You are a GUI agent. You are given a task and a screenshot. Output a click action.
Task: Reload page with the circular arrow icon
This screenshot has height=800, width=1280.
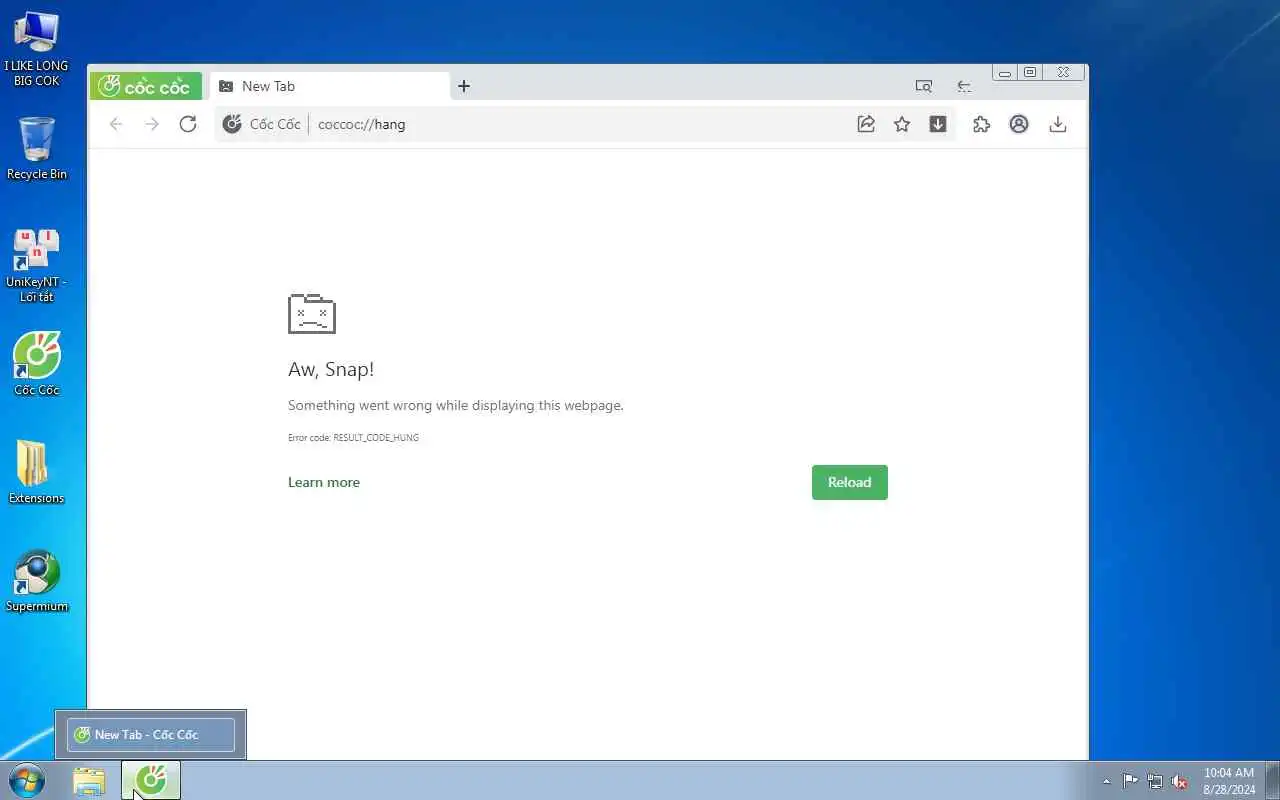188,124
